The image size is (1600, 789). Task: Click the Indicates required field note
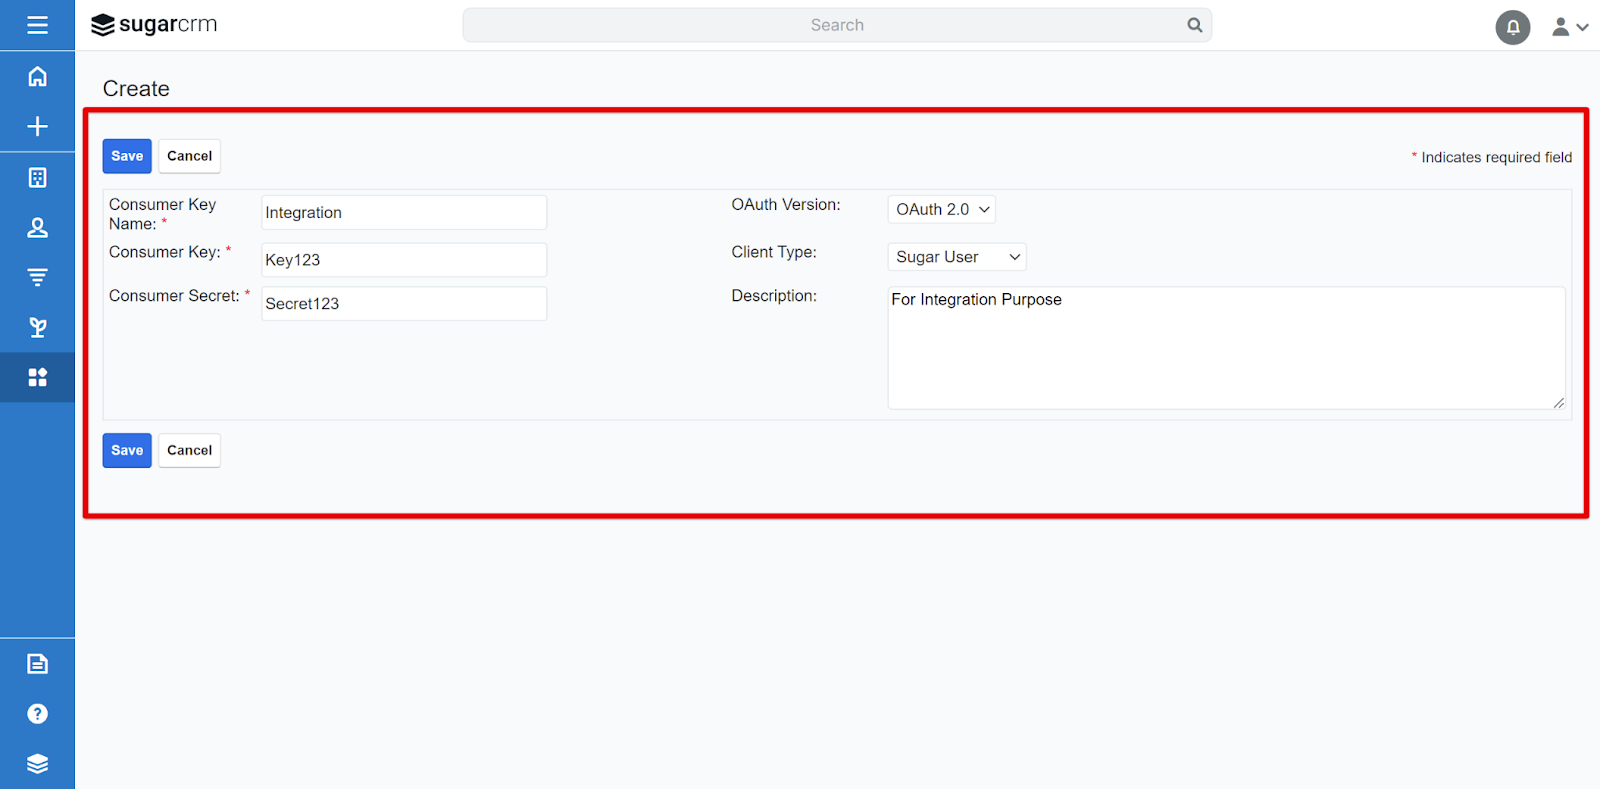1492,157
